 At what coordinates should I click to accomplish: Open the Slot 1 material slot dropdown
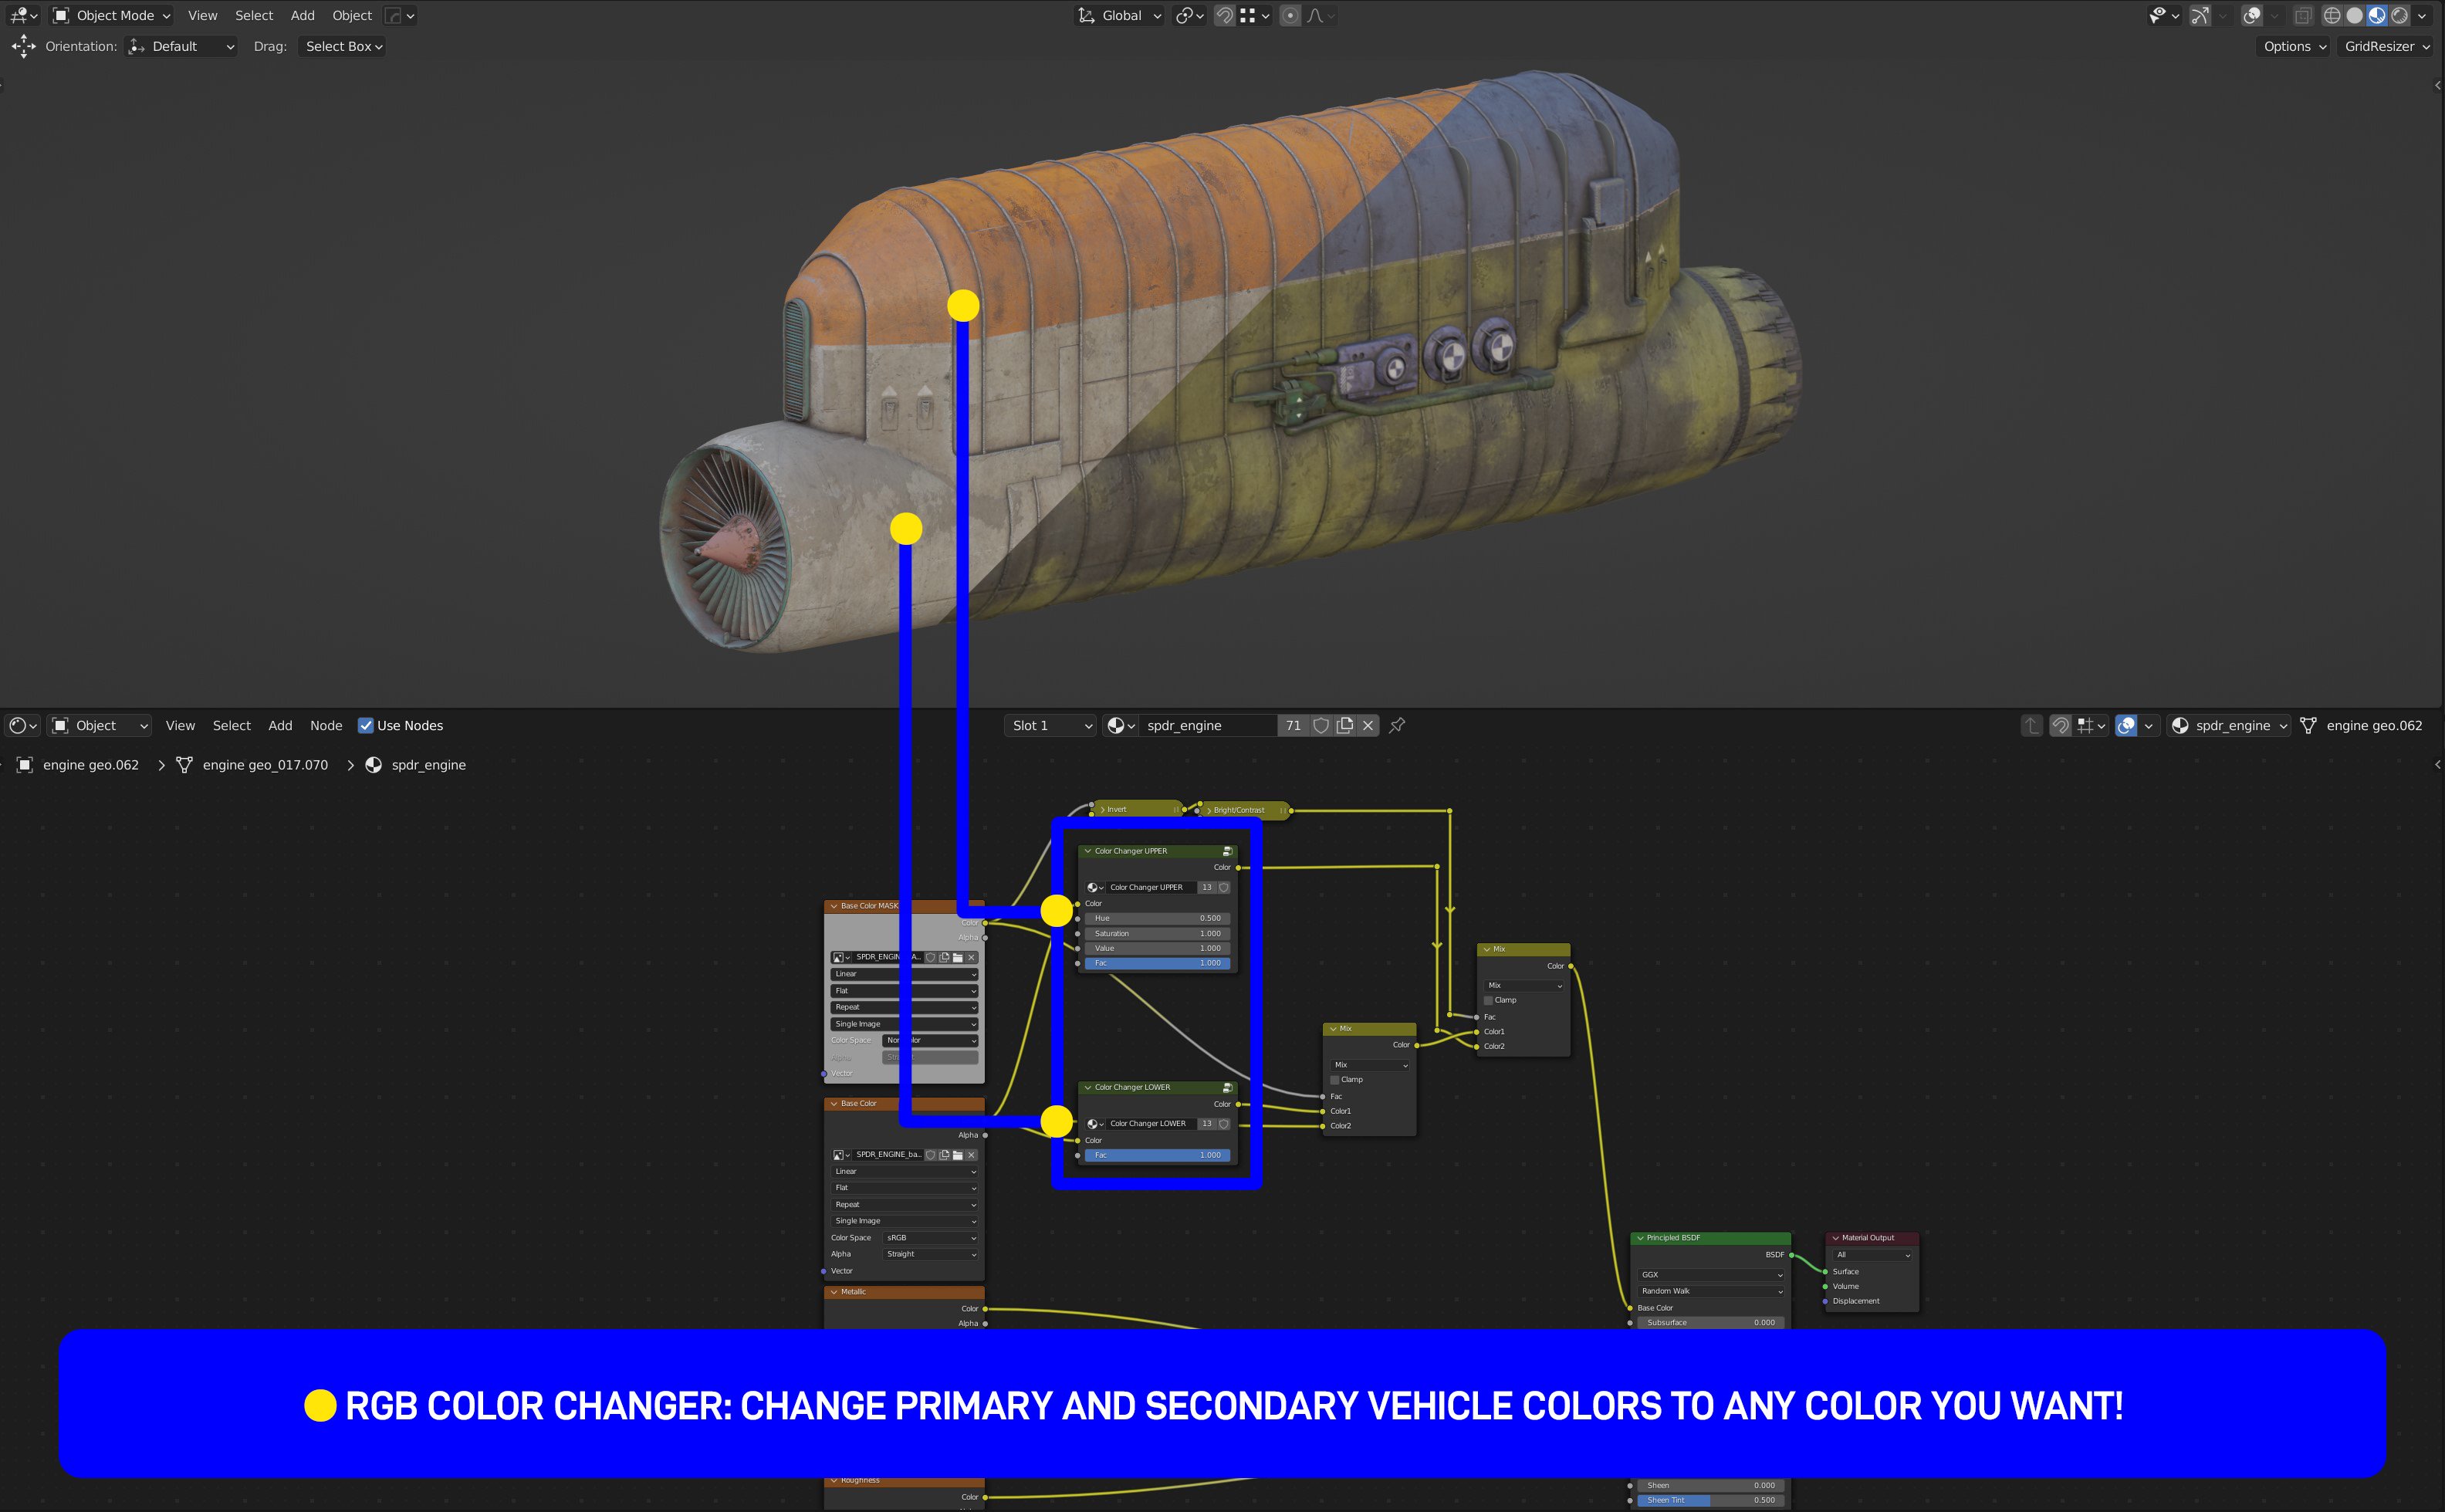coord(1051,725)
